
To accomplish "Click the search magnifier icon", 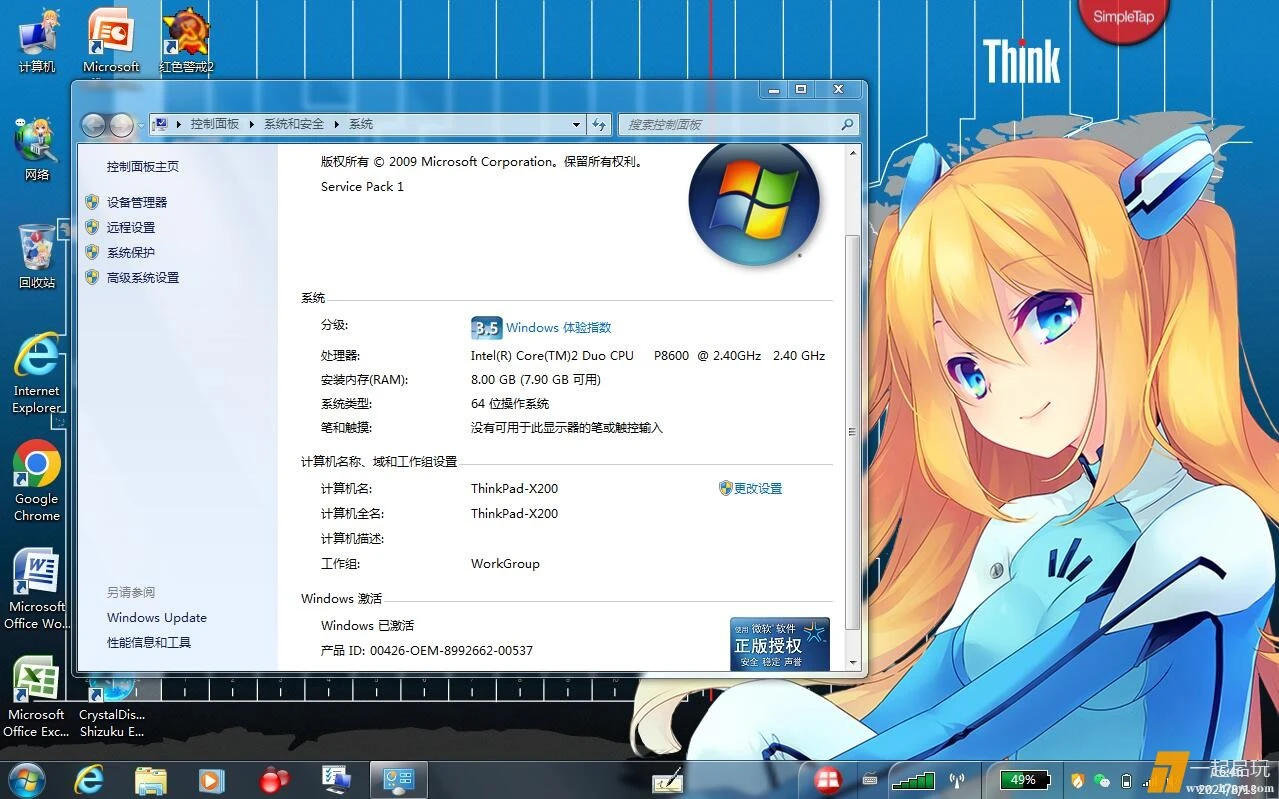I will [847, 124].
